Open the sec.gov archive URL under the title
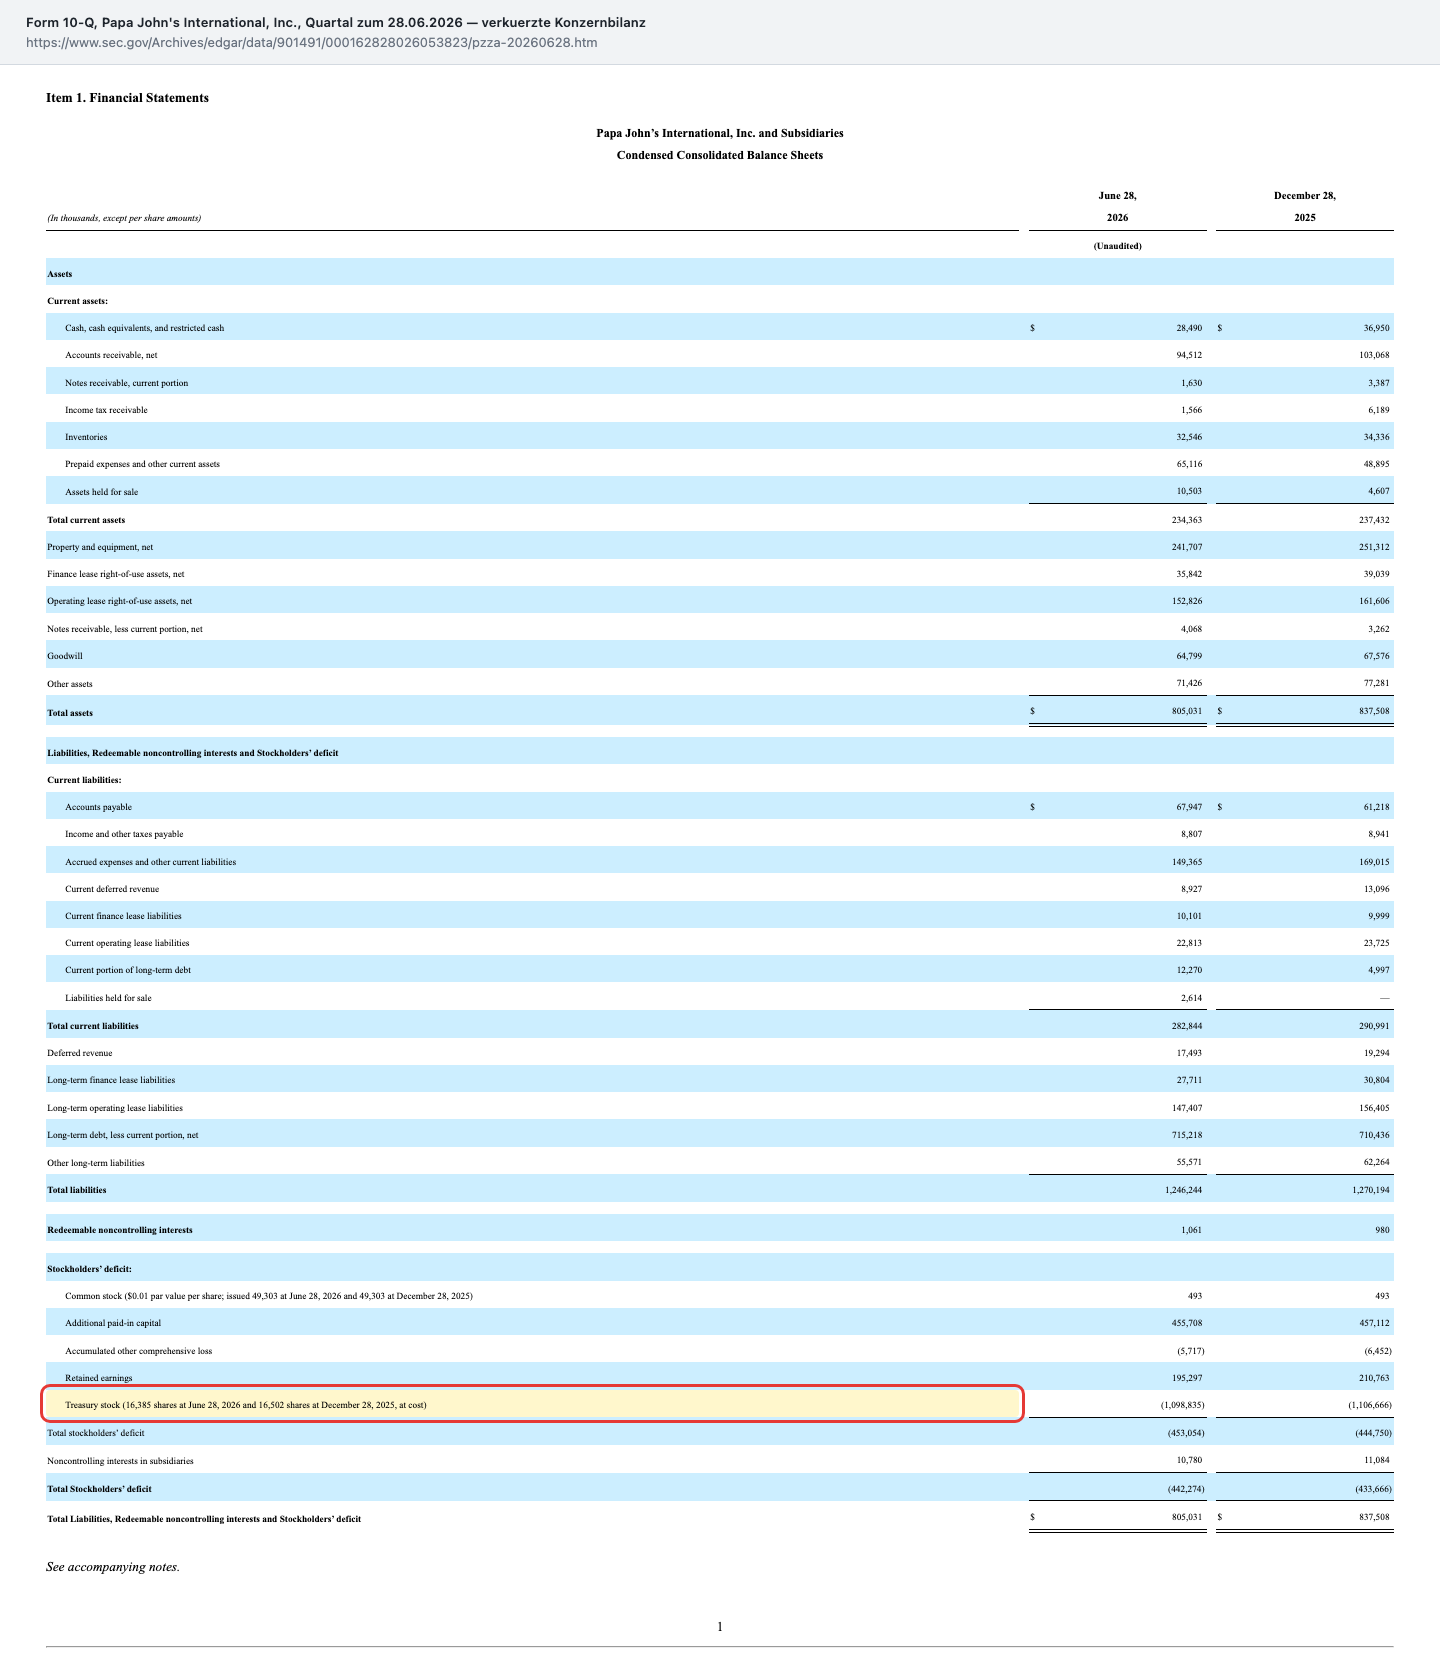 point(312,43)
